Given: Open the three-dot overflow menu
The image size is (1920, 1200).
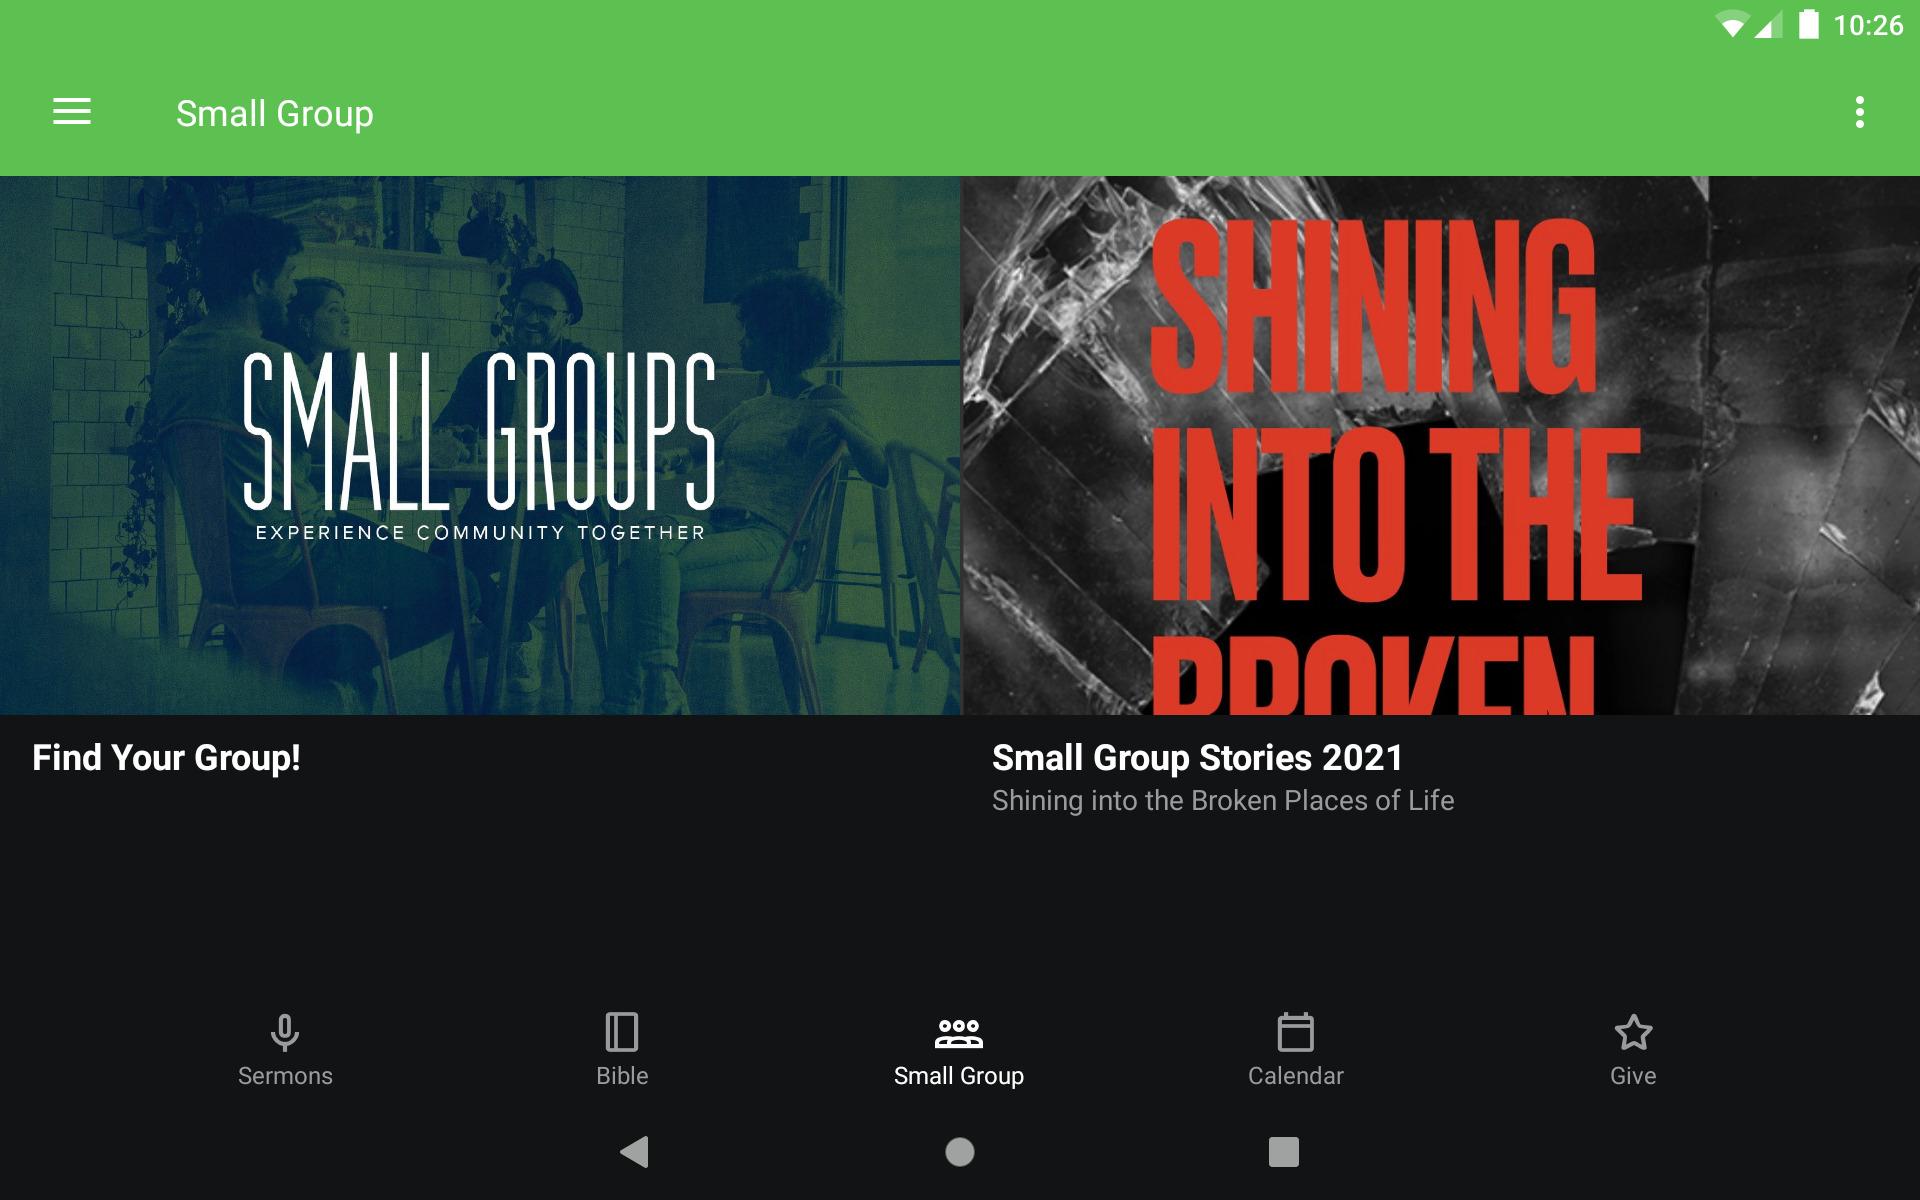Looking at the screenshot, I should pyautogui.click(x=1859, y=112).
